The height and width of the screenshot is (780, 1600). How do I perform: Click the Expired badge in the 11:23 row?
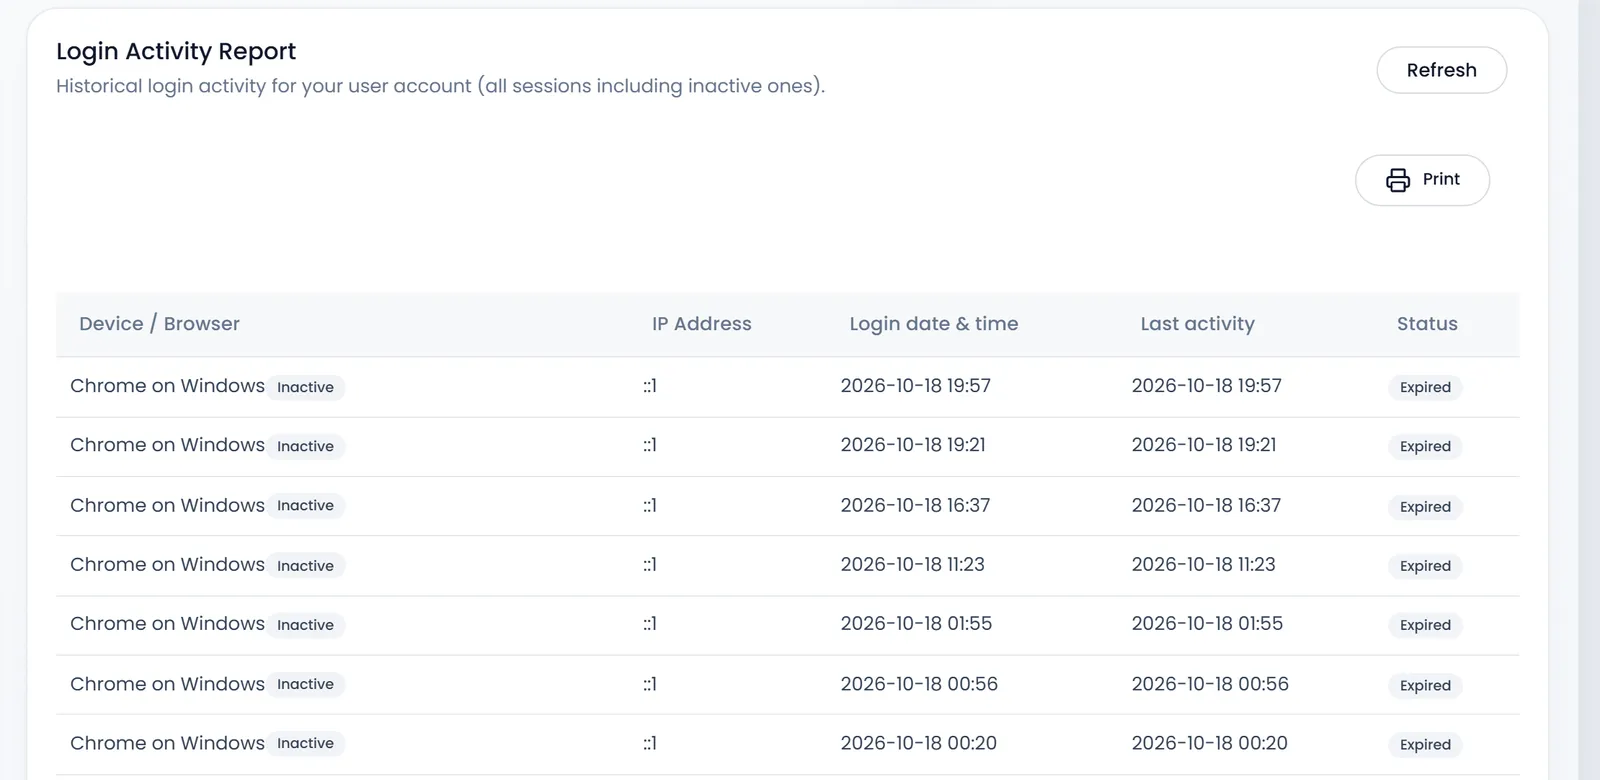click(x=1425, y=566)
